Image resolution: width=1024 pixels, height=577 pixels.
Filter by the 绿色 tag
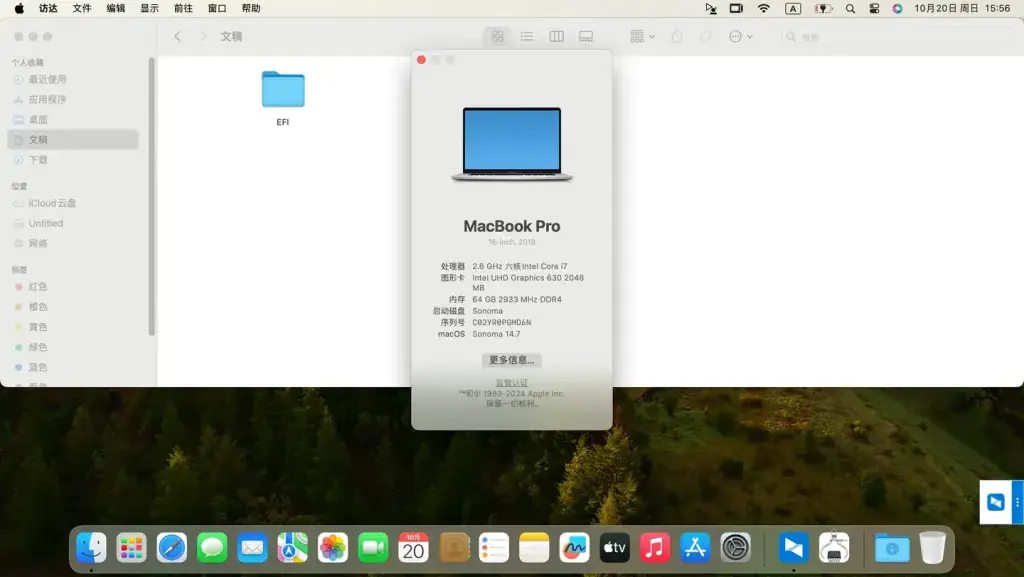[x=38, y=347]
